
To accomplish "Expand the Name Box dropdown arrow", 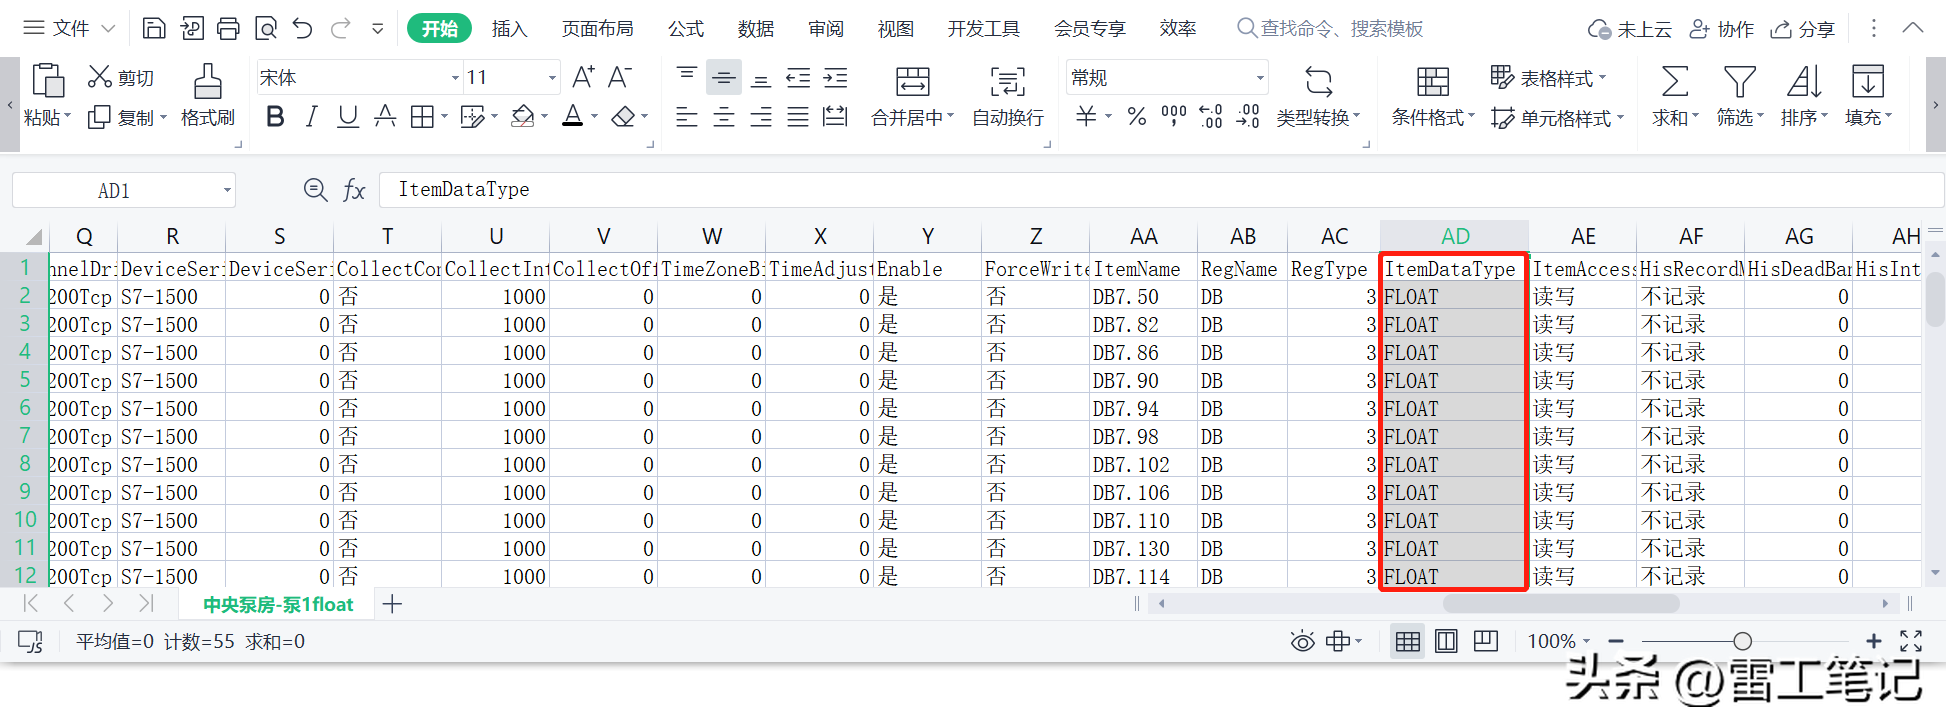I will pyautogui.click(x=227, y=190).
